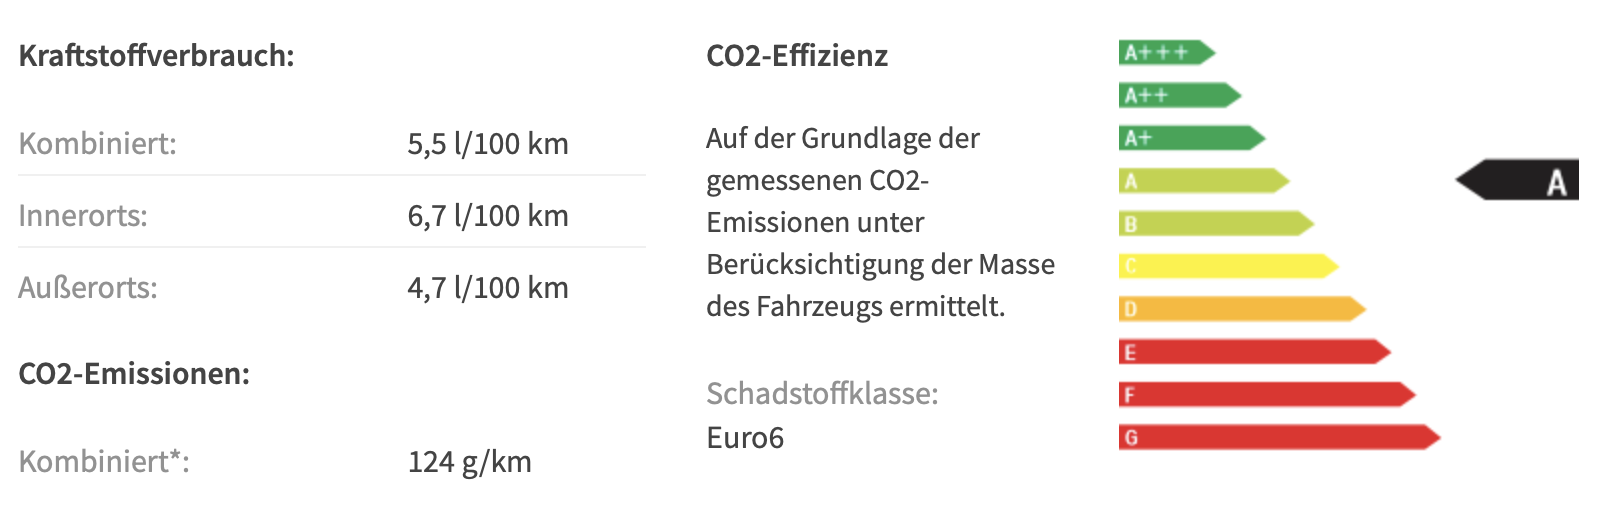Click the Kraftstoffverbrauch heading
The image size is (1614, 520).
click(156, 55)
